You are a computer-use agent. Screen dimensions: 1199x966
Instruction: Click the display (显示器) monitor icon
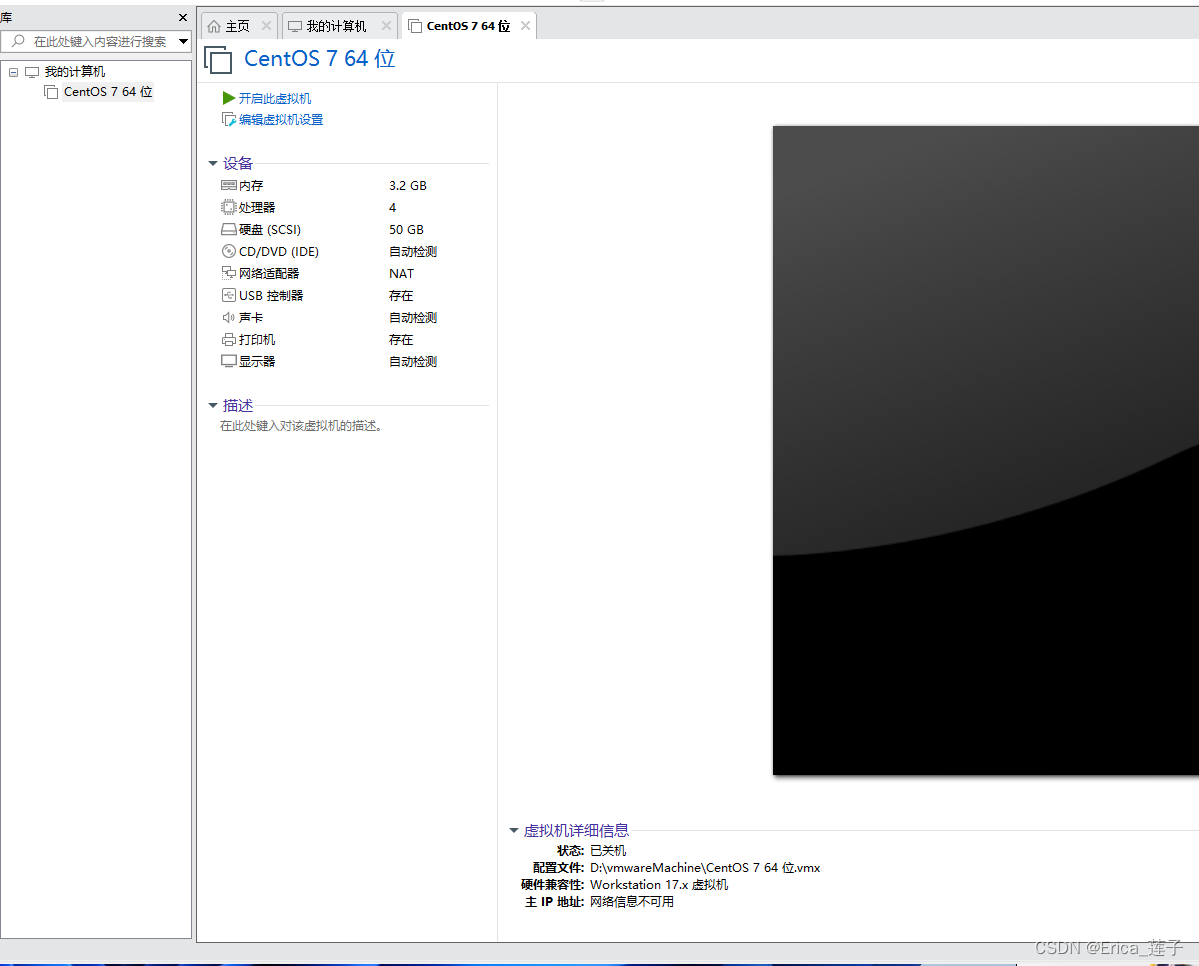pos(229,361)
